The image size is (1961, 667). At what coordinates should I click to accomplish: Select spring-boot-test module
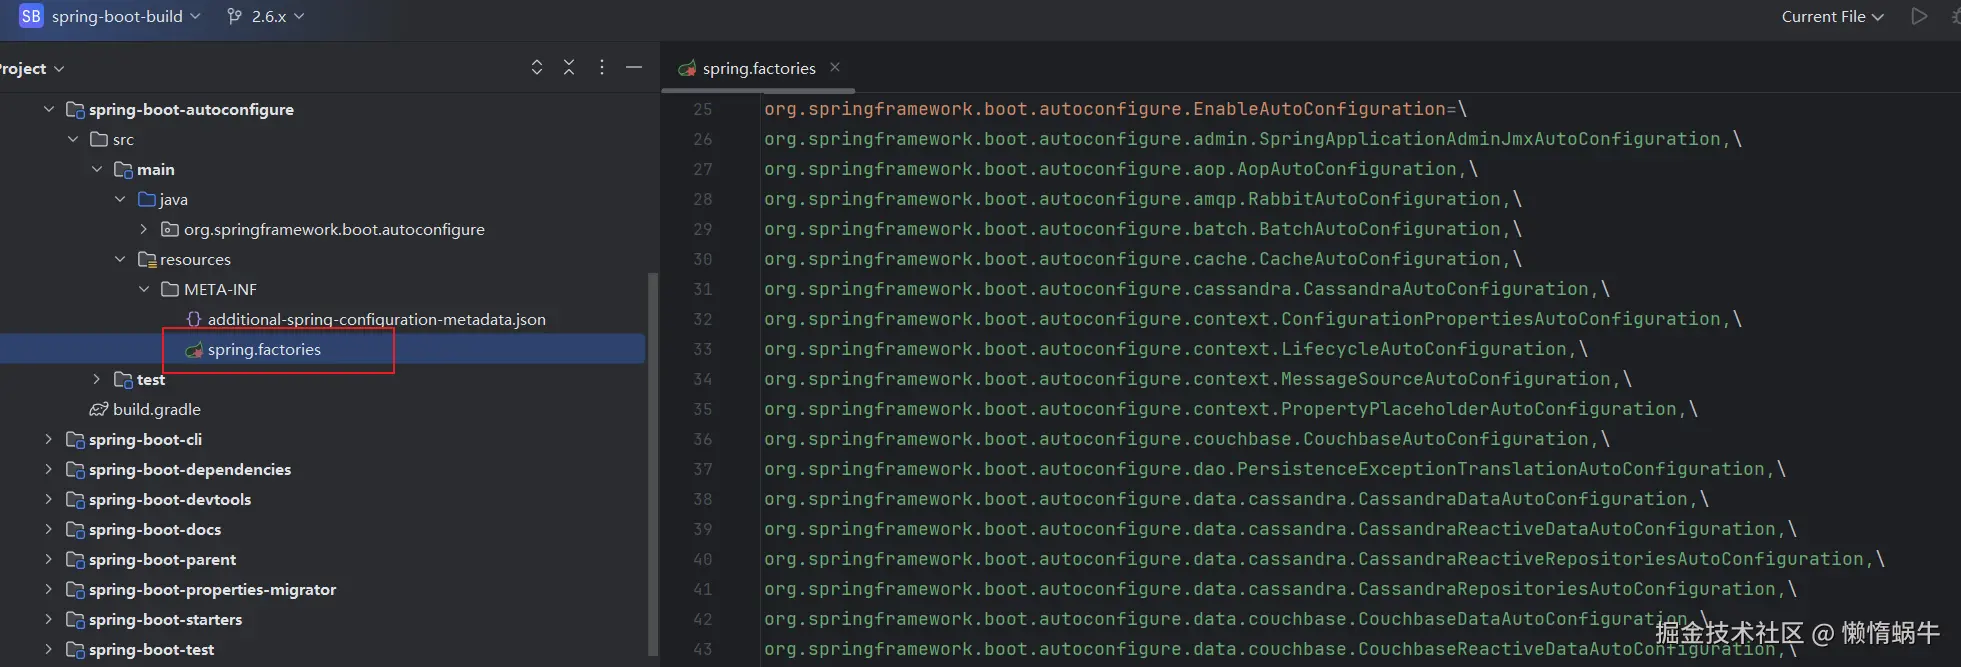click(x=151, y=649)
